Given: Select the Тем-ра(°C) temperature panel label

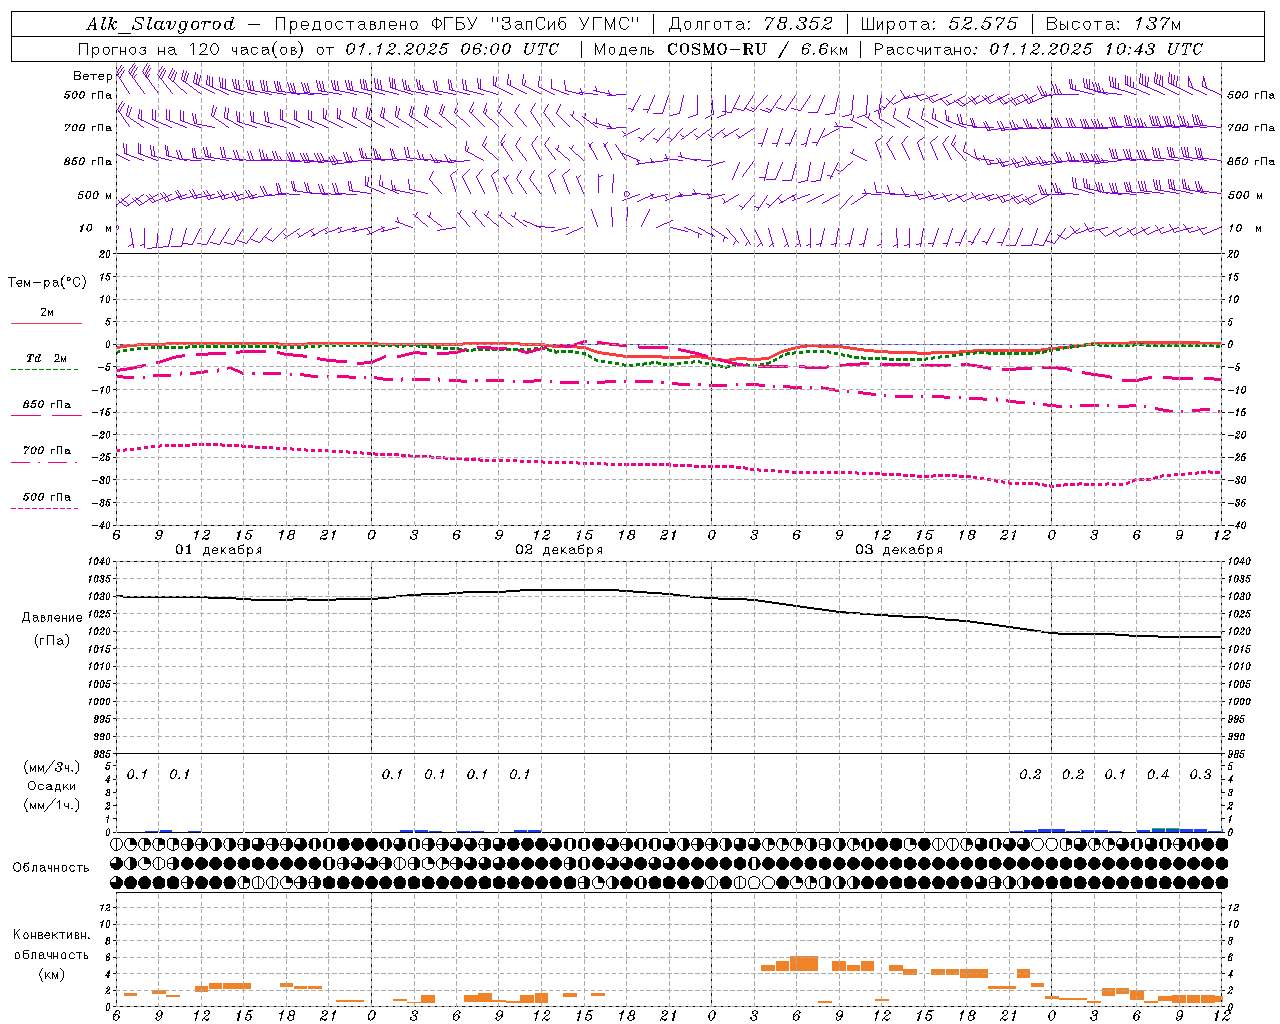Looking at the screenshot, I should (x=47, y=283).
